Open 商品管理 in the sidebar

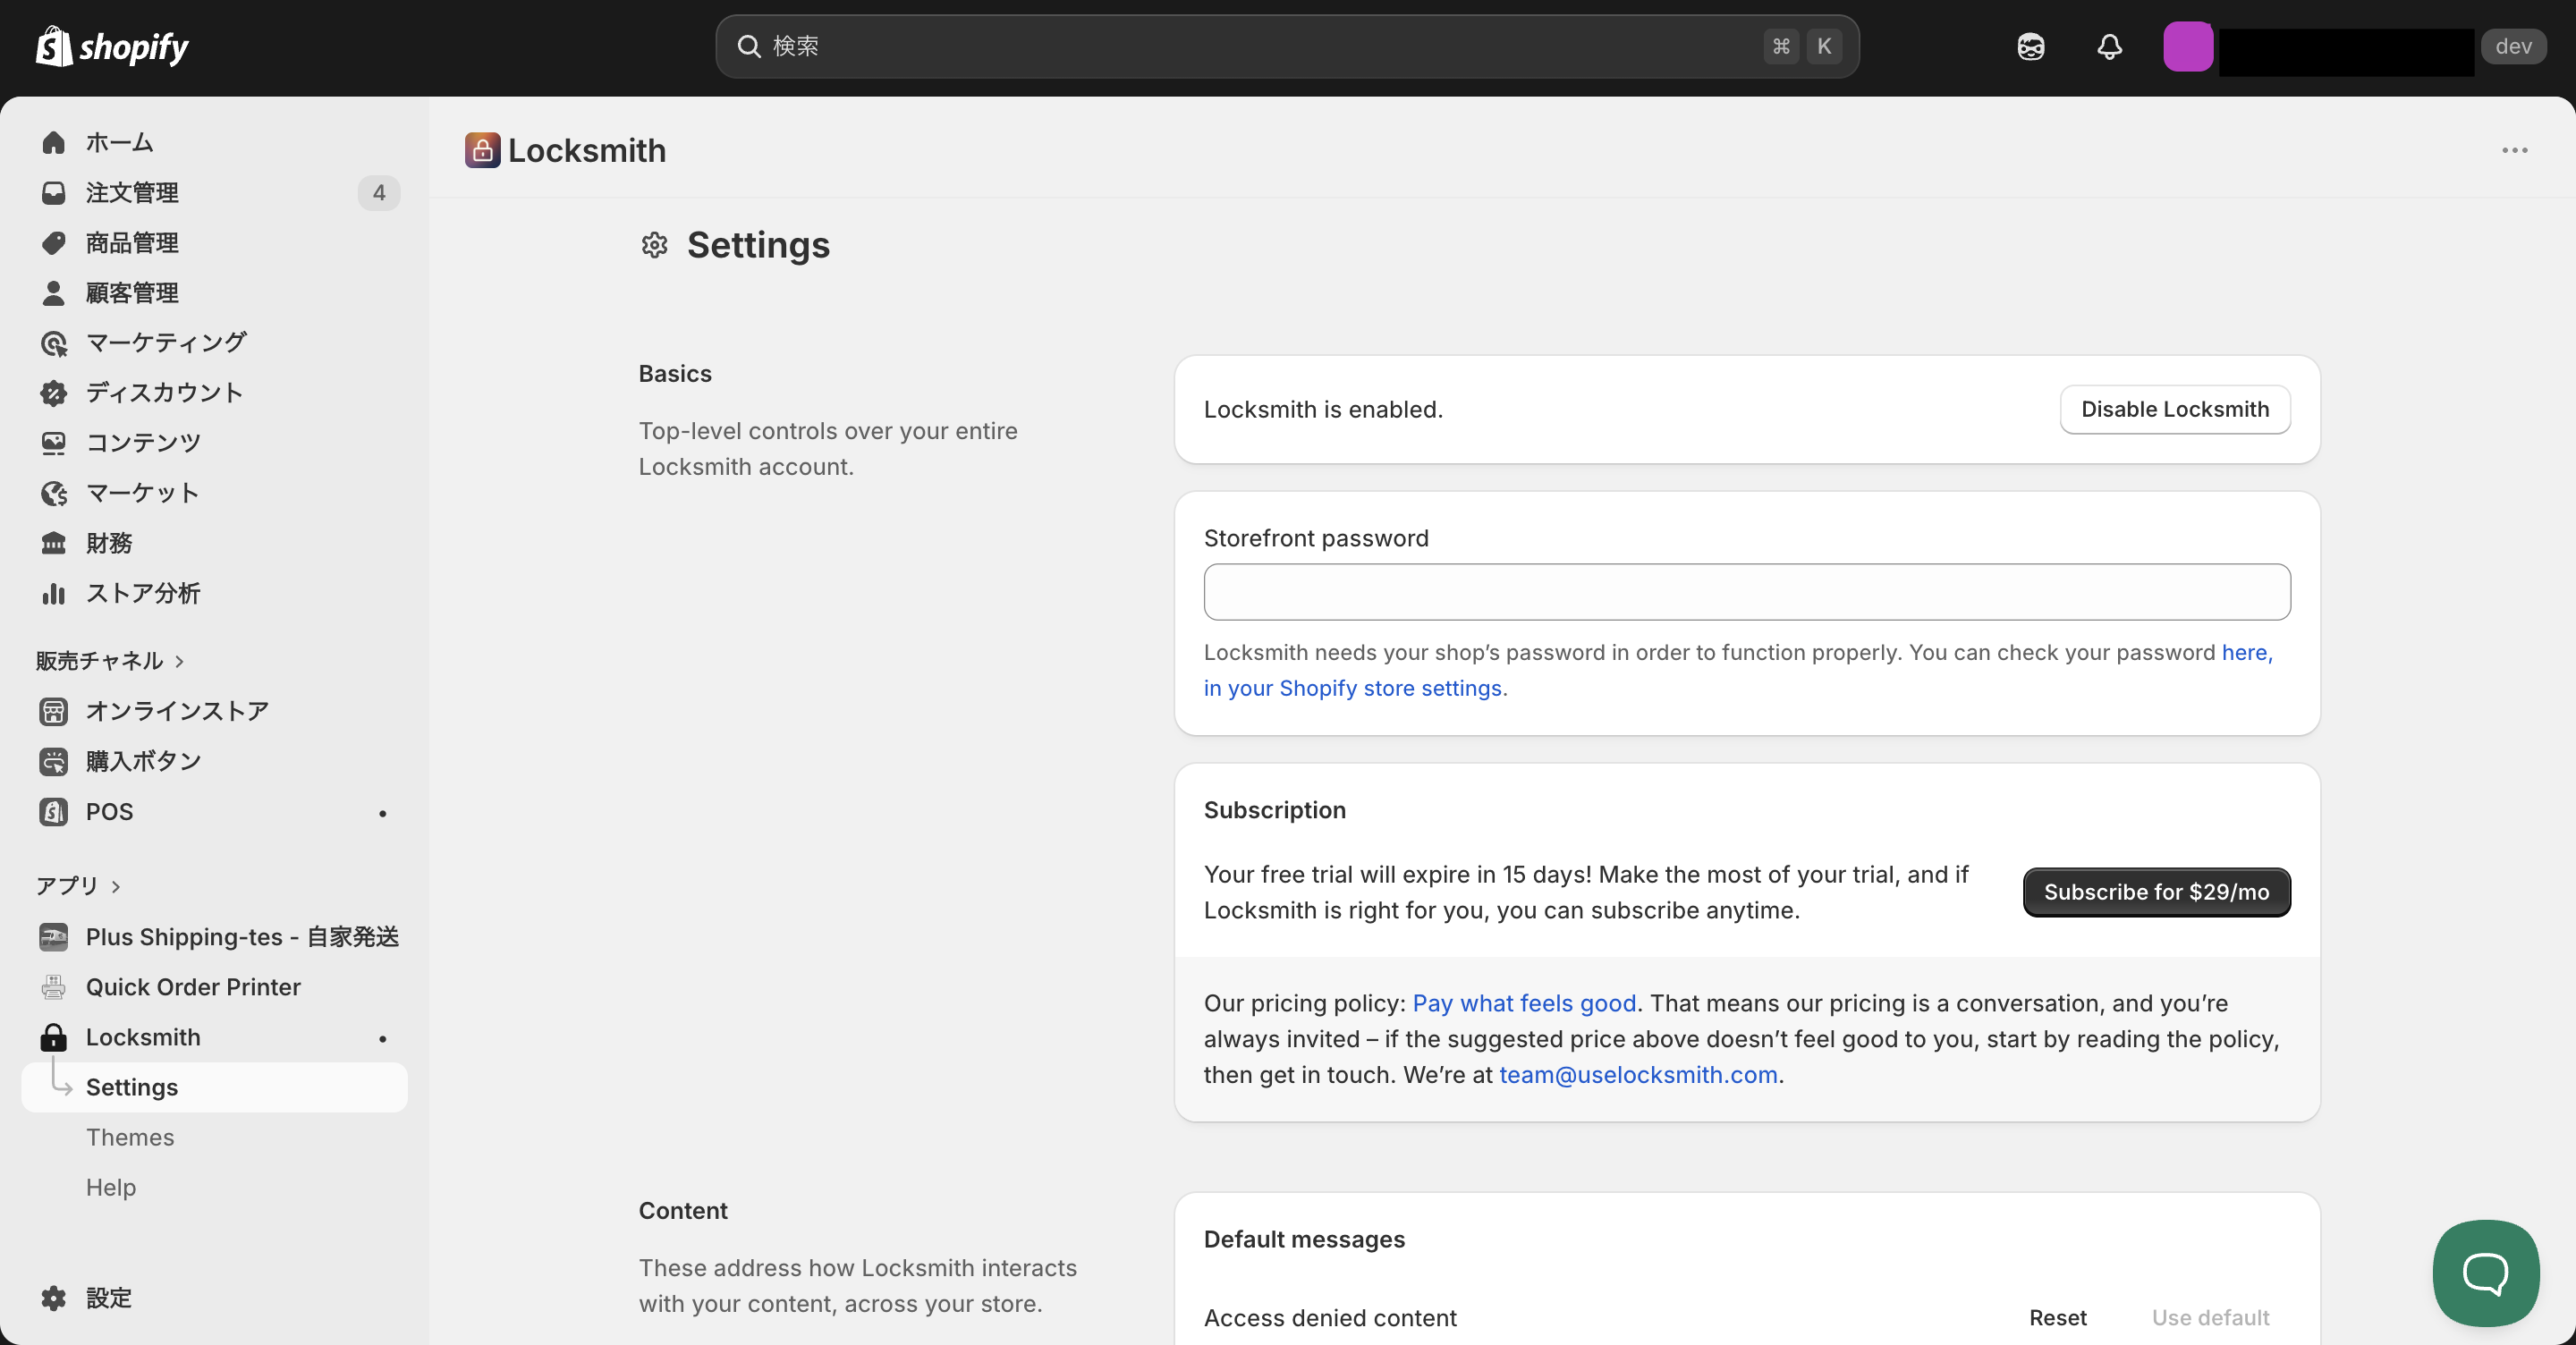[132, 242]
